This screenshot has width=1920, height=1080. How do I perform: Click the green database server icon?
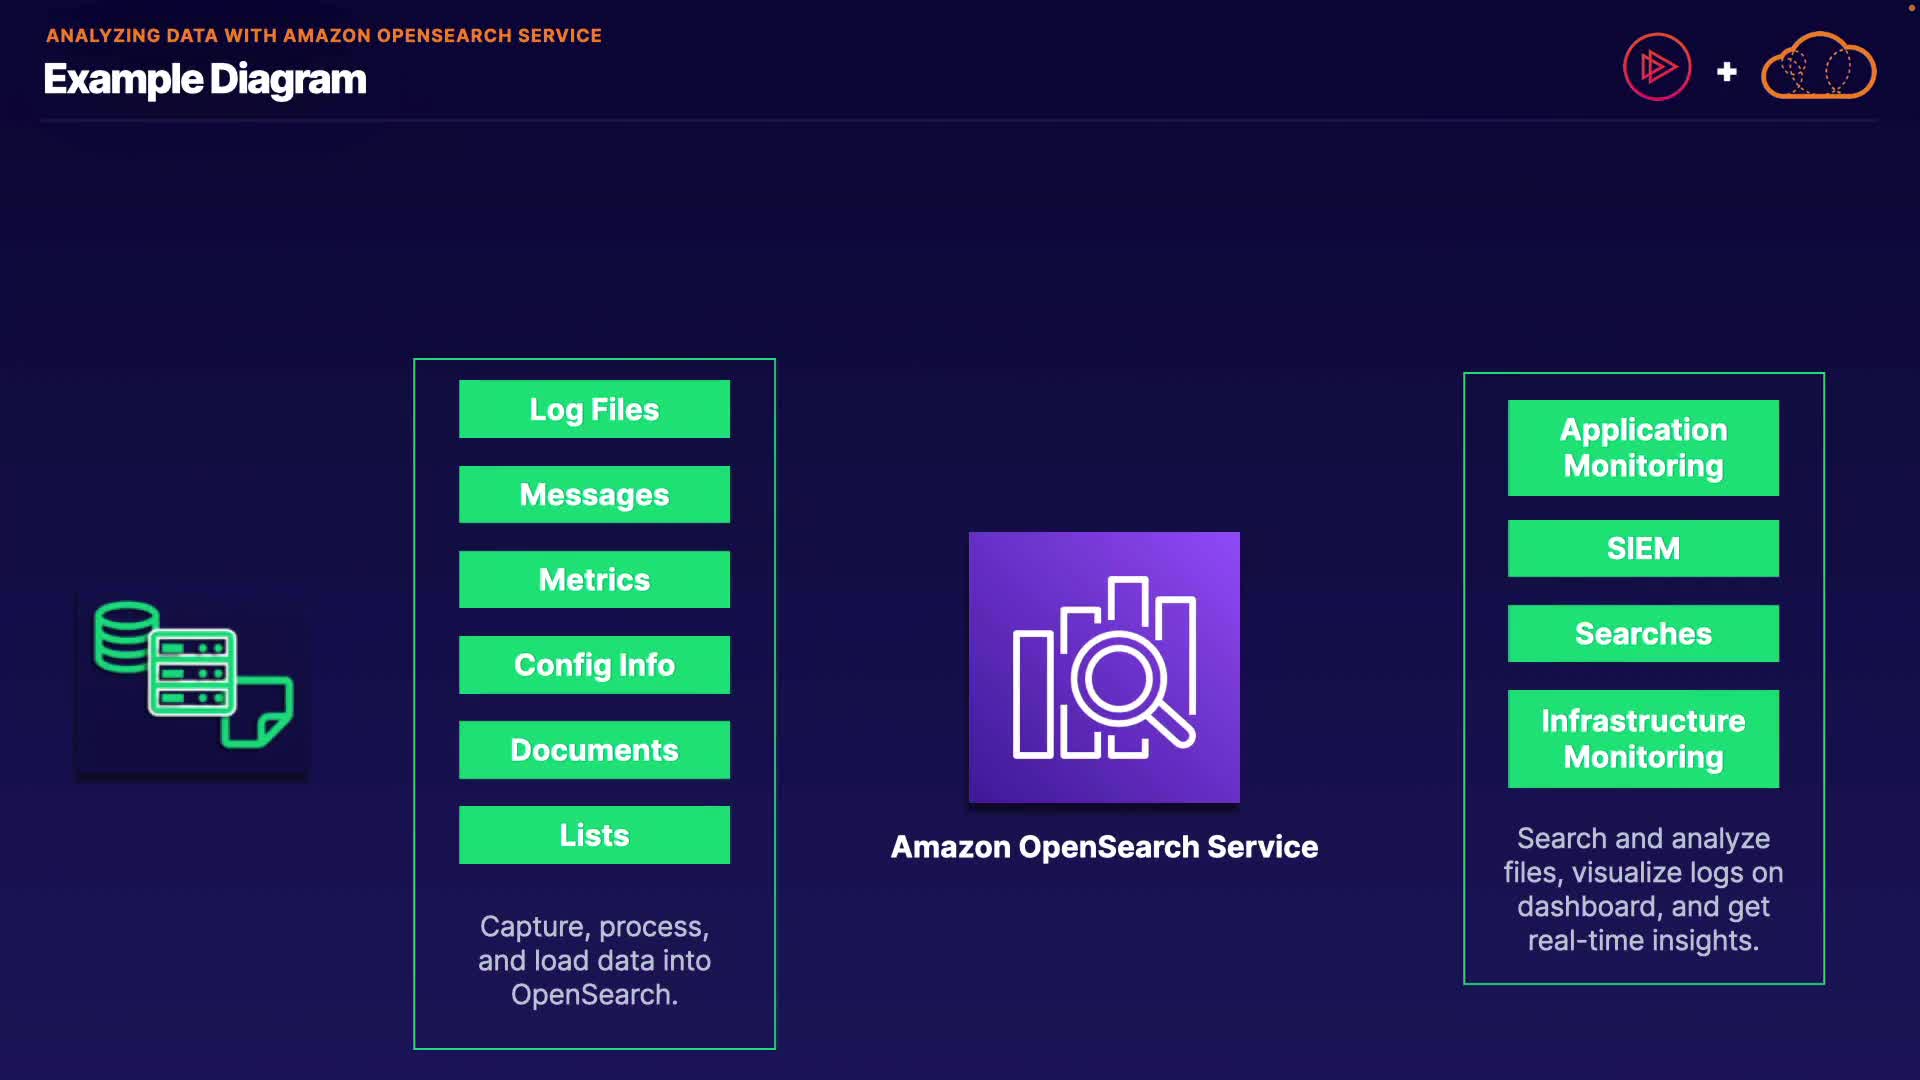tap(192, 674)
